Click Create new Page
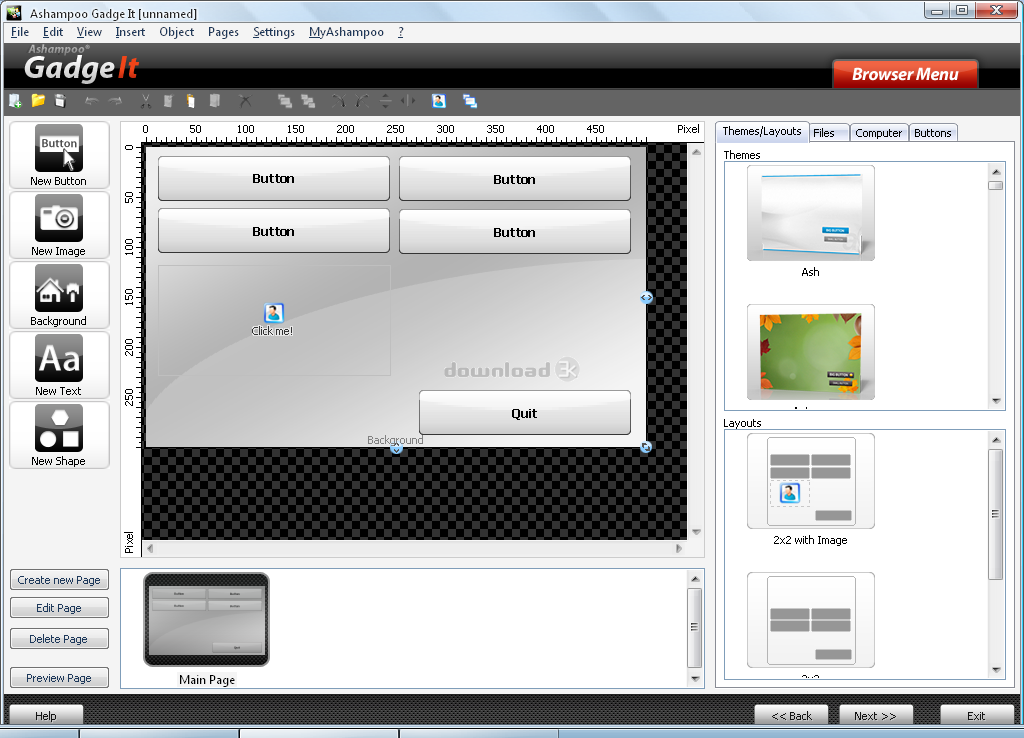 pos(59,580)
